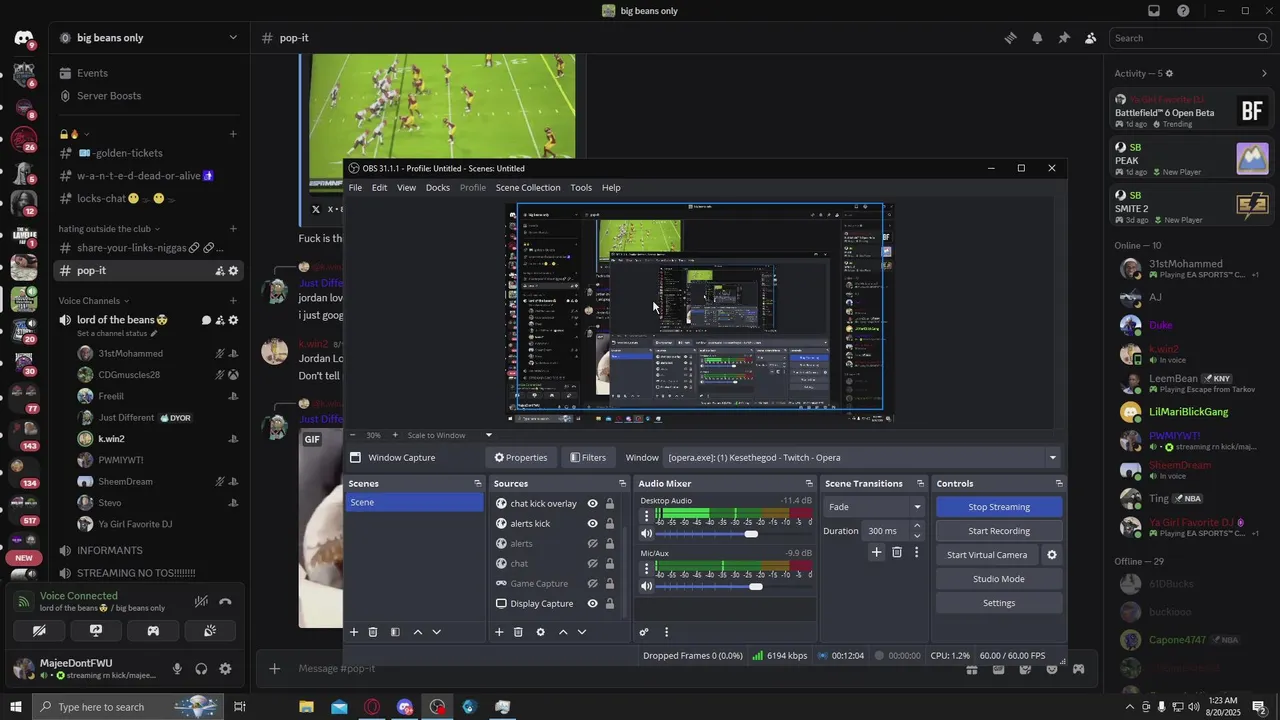
Task: Toggle Discord microphone mute
Action: coord(177,669)
